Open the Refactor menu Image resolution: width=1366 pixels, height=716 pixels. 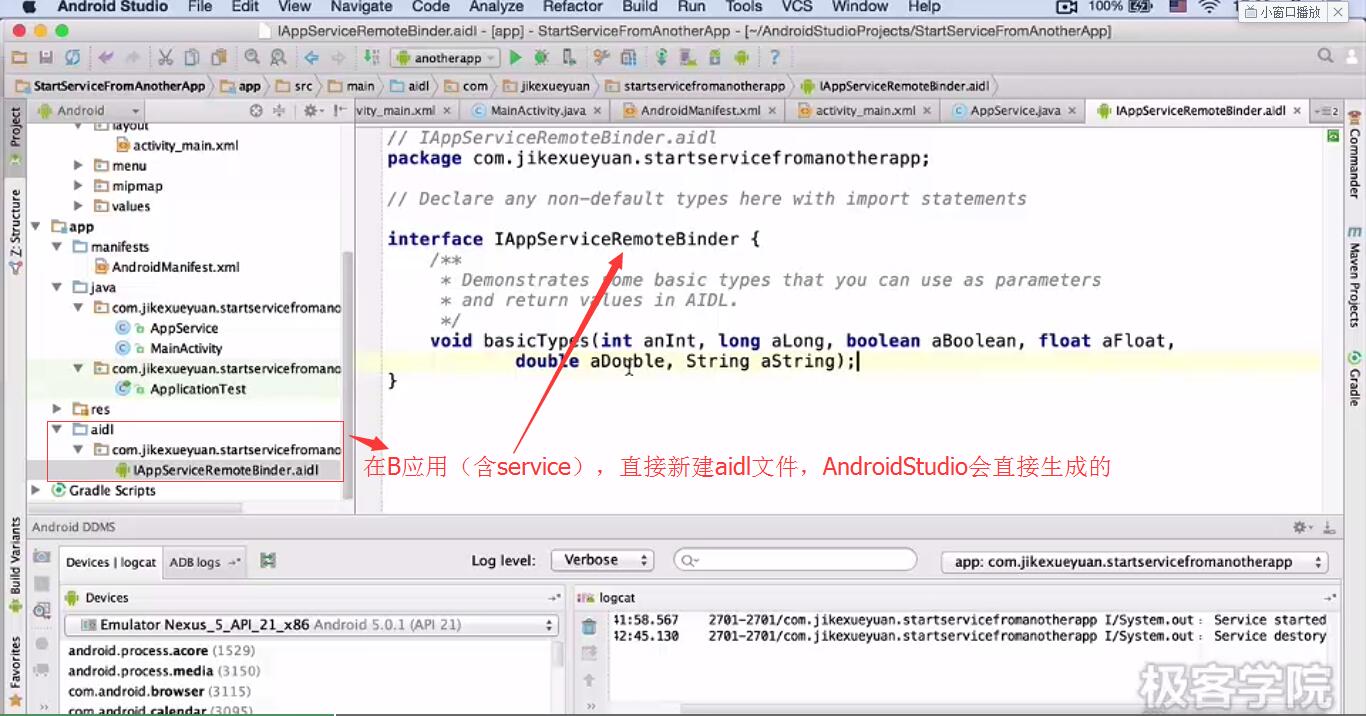pyautogui.click(x=573, y=7)
